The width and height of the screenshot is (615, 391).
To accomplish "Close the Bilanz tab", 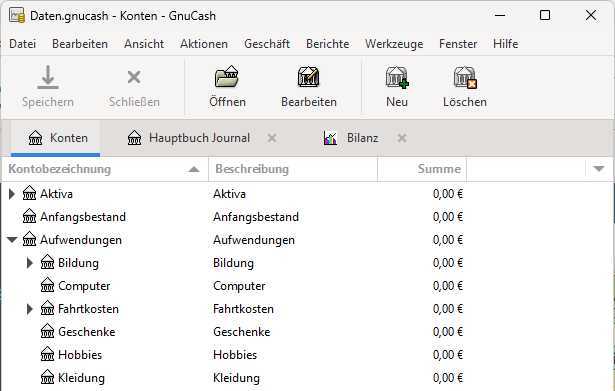I will (x=402, y=138).
